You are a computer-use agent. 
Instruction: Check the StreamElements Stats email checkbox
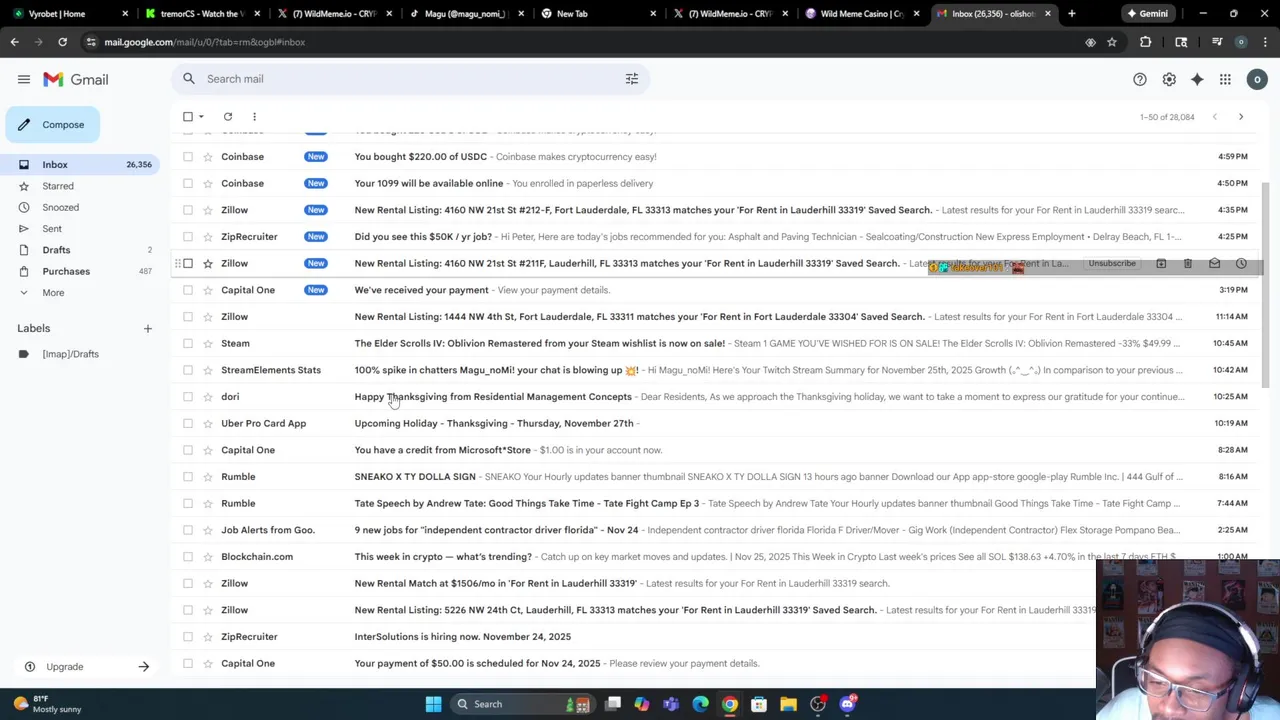[188, 370]
